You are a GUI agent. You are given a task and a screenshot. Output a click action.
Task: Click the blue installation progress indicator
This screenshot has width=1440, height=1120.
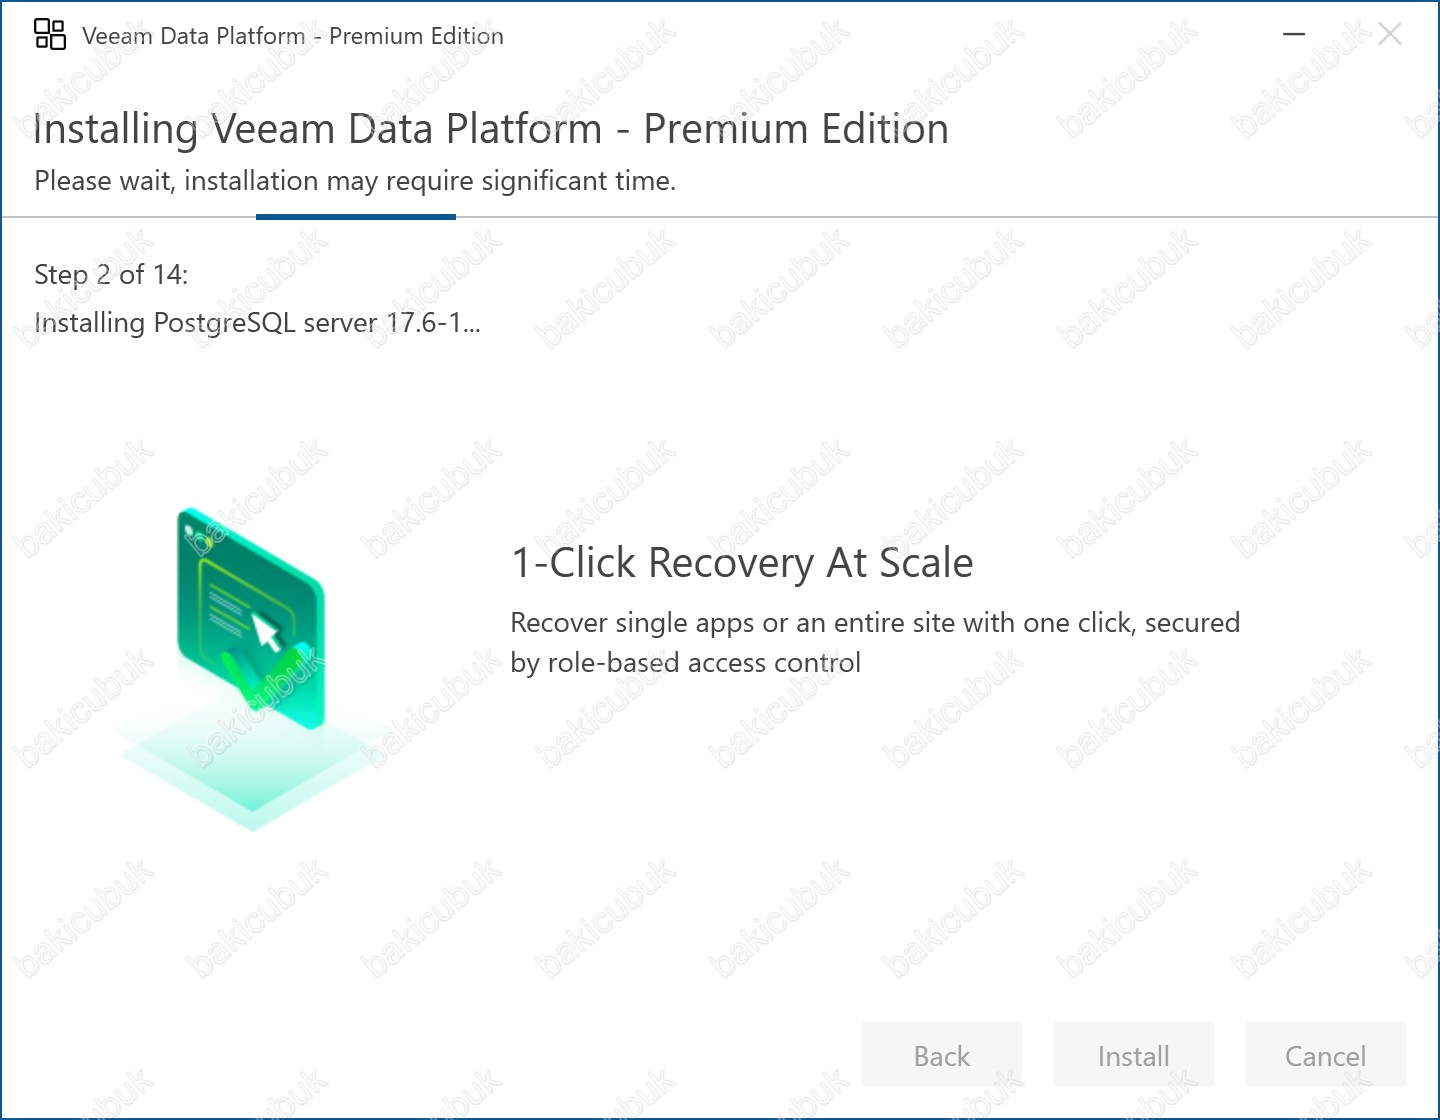click(x=356, y=216)
